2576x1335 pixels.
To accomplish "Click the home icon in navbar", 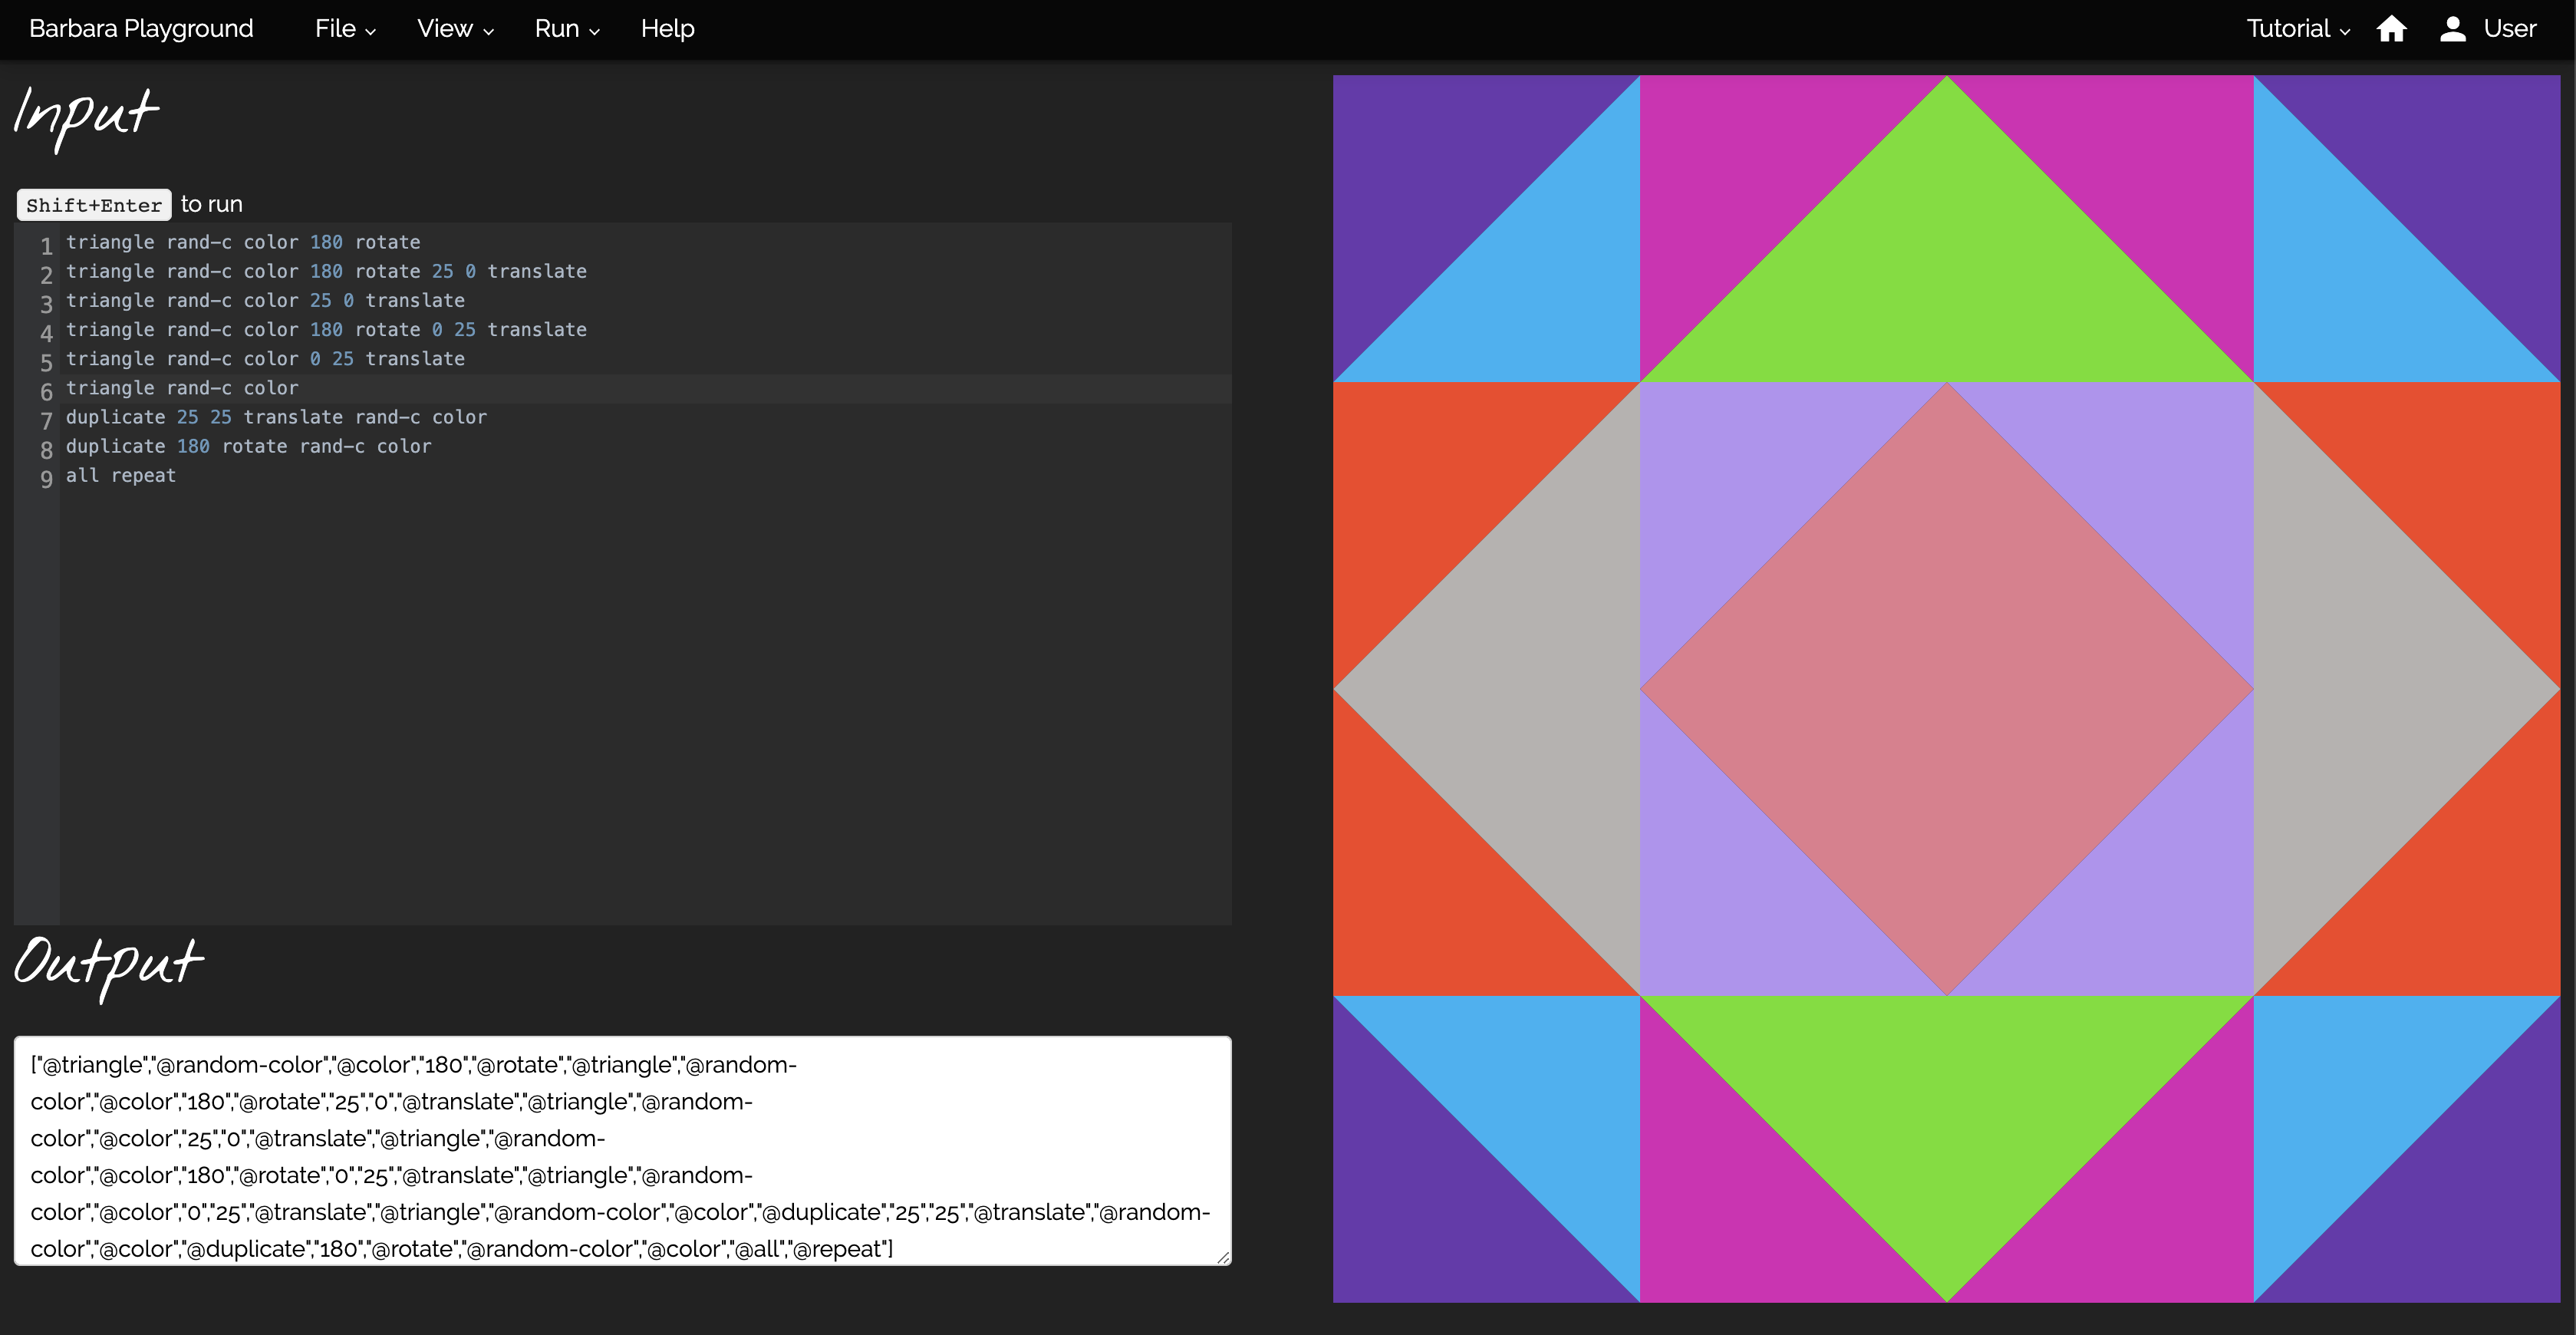I will (2391, 29).
